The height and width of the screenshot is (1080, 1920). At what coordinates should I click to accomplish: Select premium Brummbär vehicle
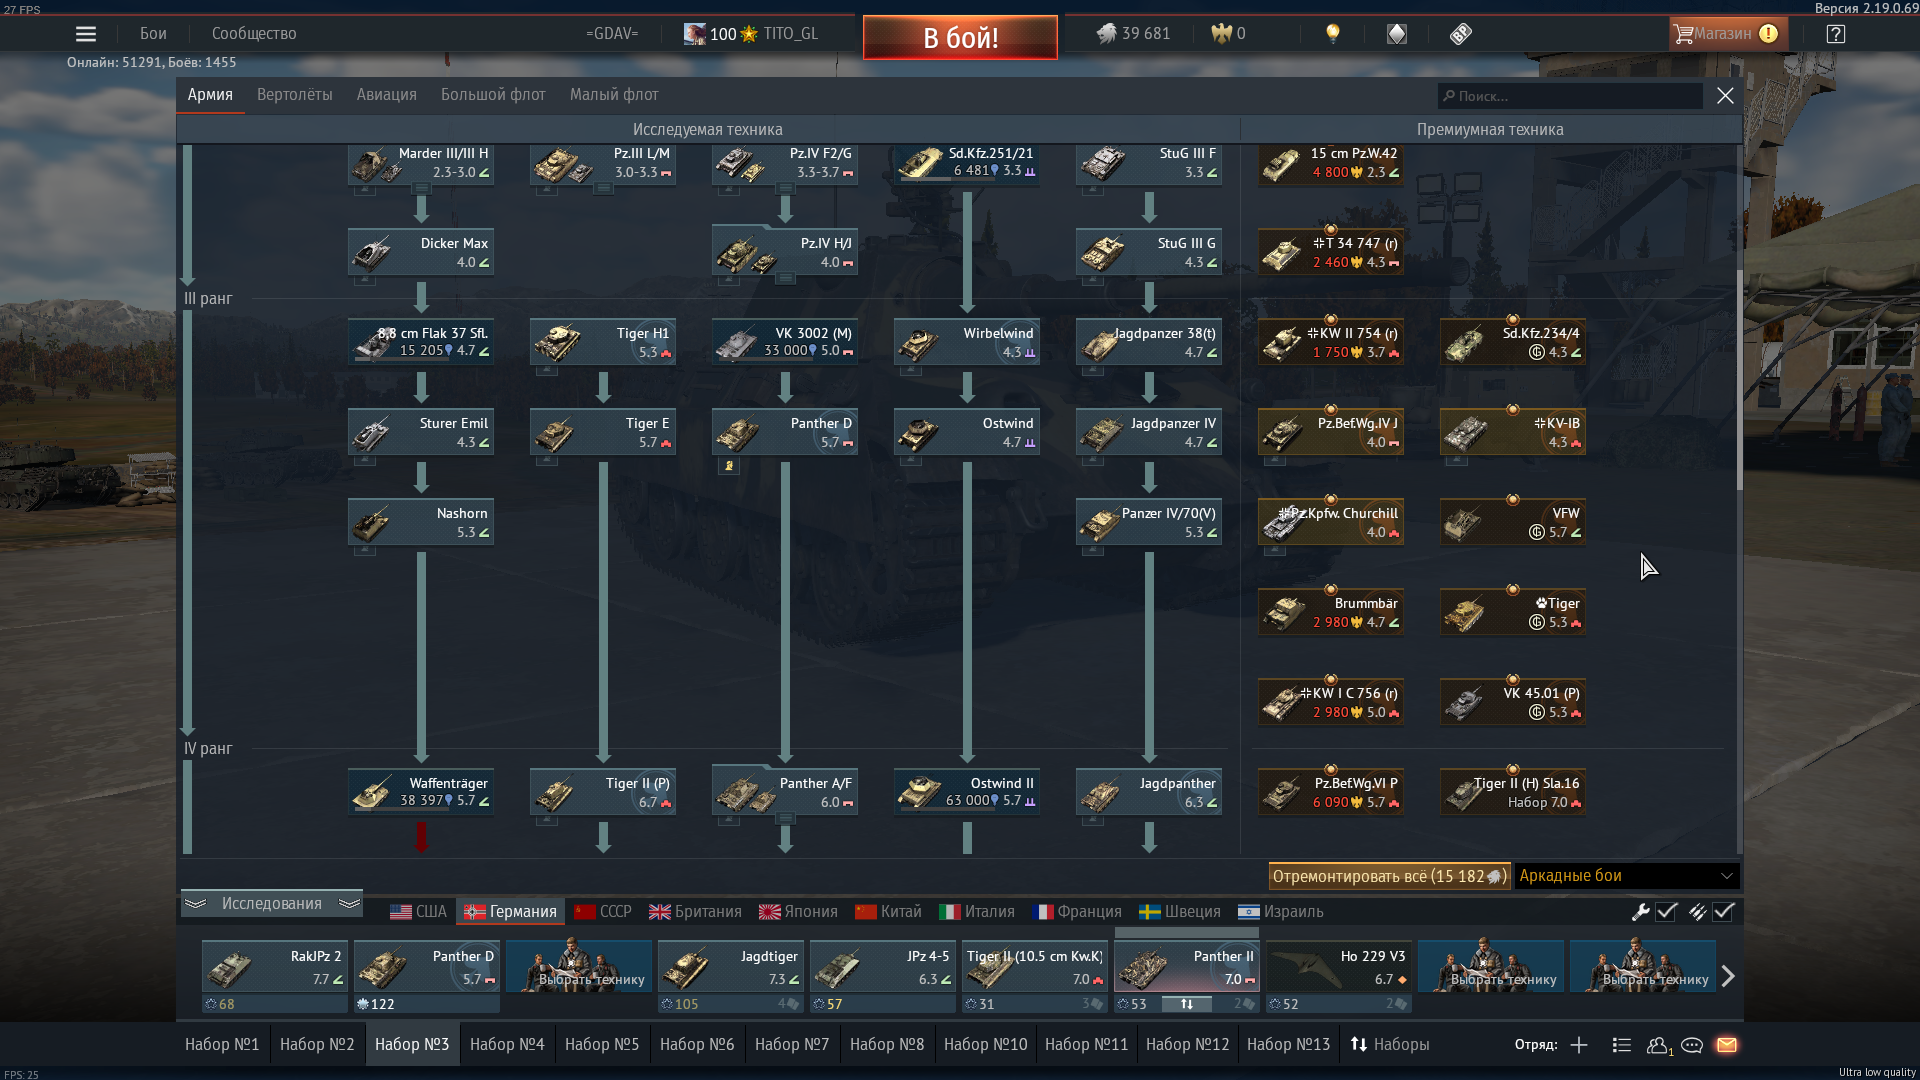pyautogui.click(x=1331, y=612)
